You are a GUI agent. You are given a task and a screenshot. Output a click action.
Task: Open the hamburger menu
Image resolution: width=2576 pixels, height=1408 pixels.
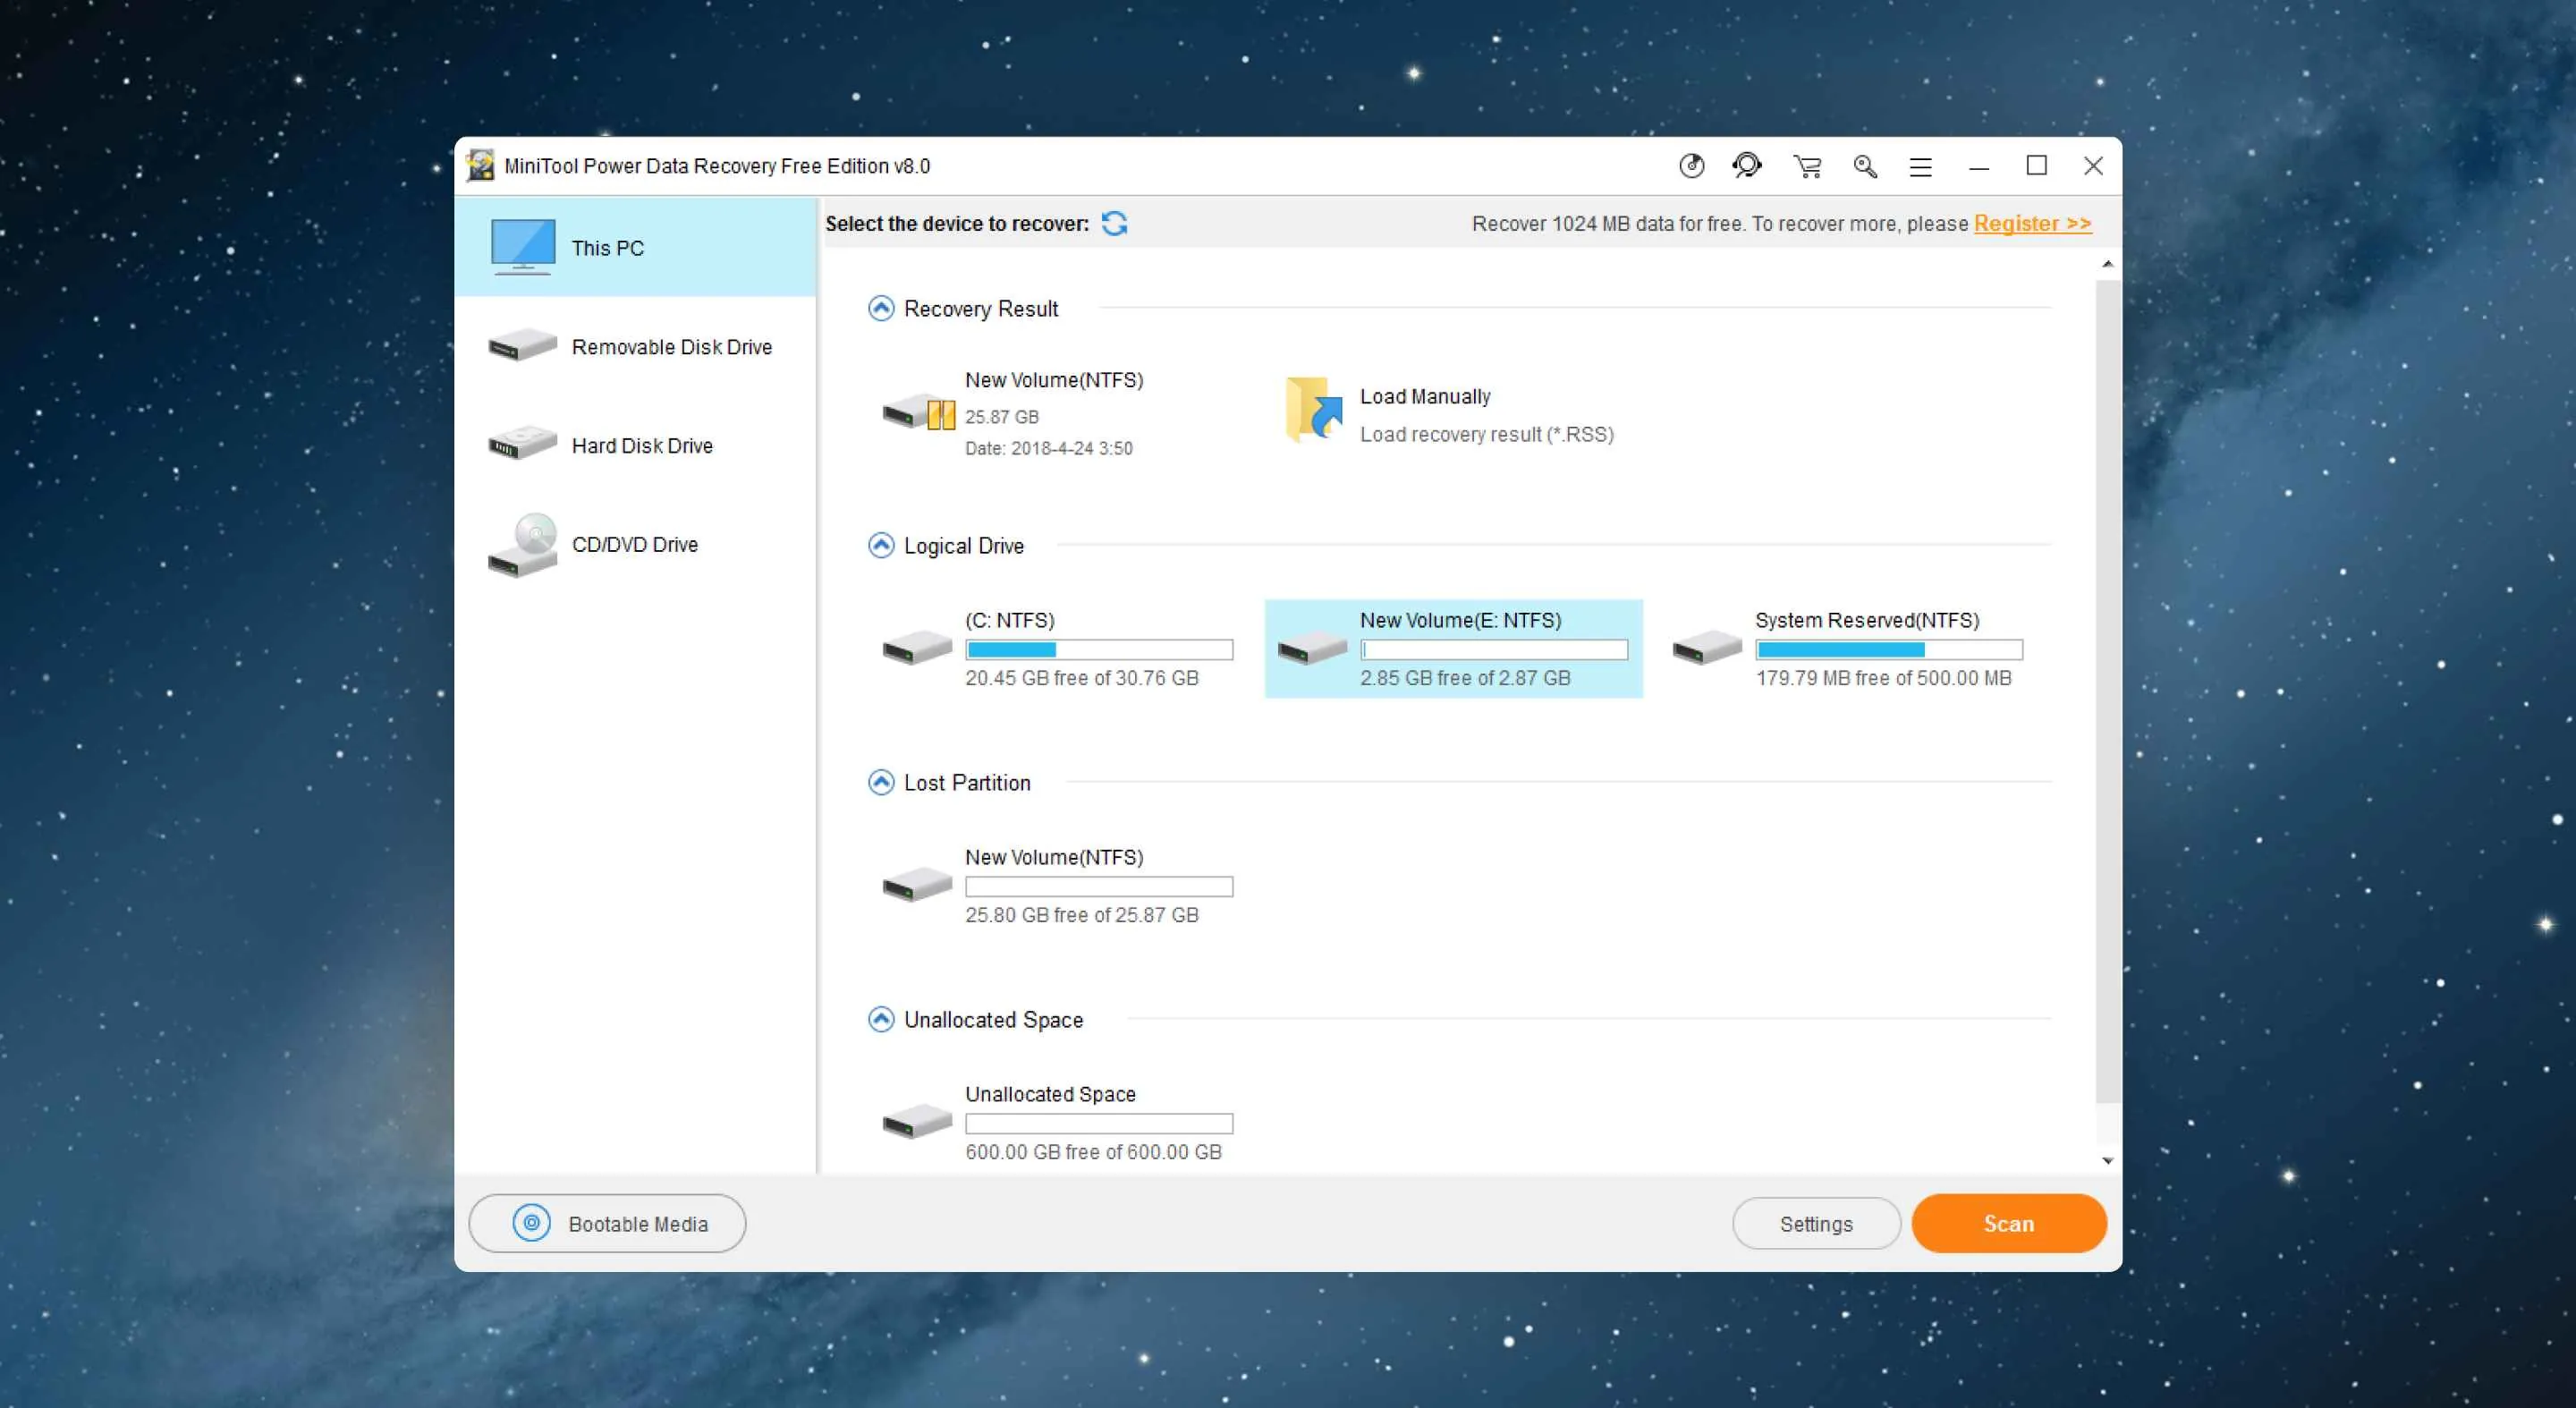tap(1920, 166)
